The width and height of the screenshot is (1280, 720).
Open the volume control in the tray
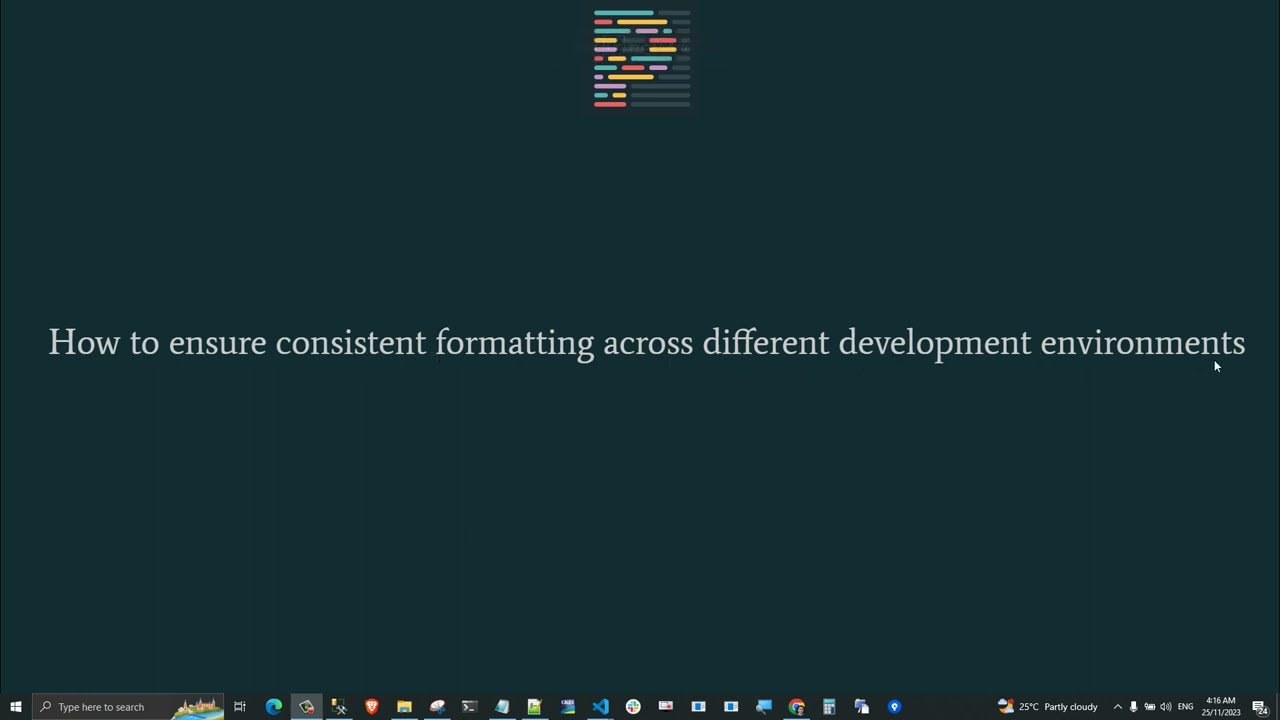[x=1165, y=707]
